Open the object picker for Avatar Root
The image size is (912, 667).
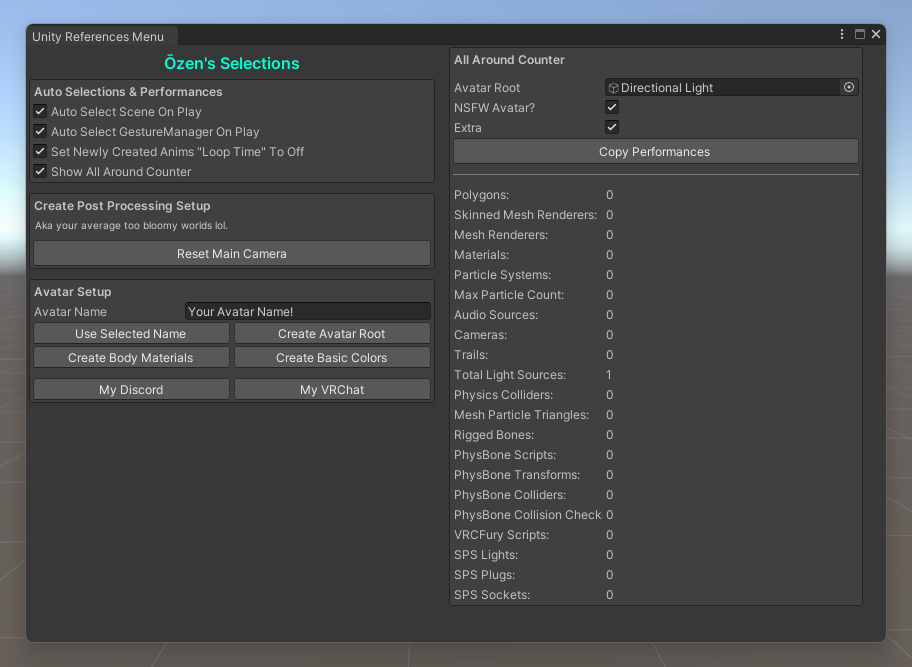point(849,88)
